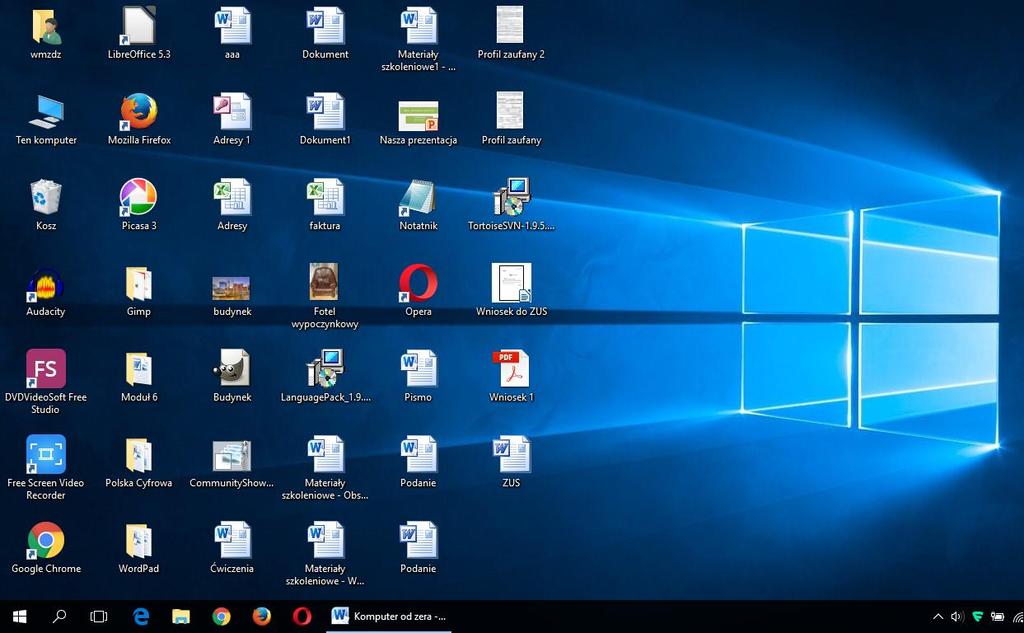This screenshot has height=633, width=1024.
Task: Click the "Polska Cyfrowa" label text
Action: click(138, 483)
